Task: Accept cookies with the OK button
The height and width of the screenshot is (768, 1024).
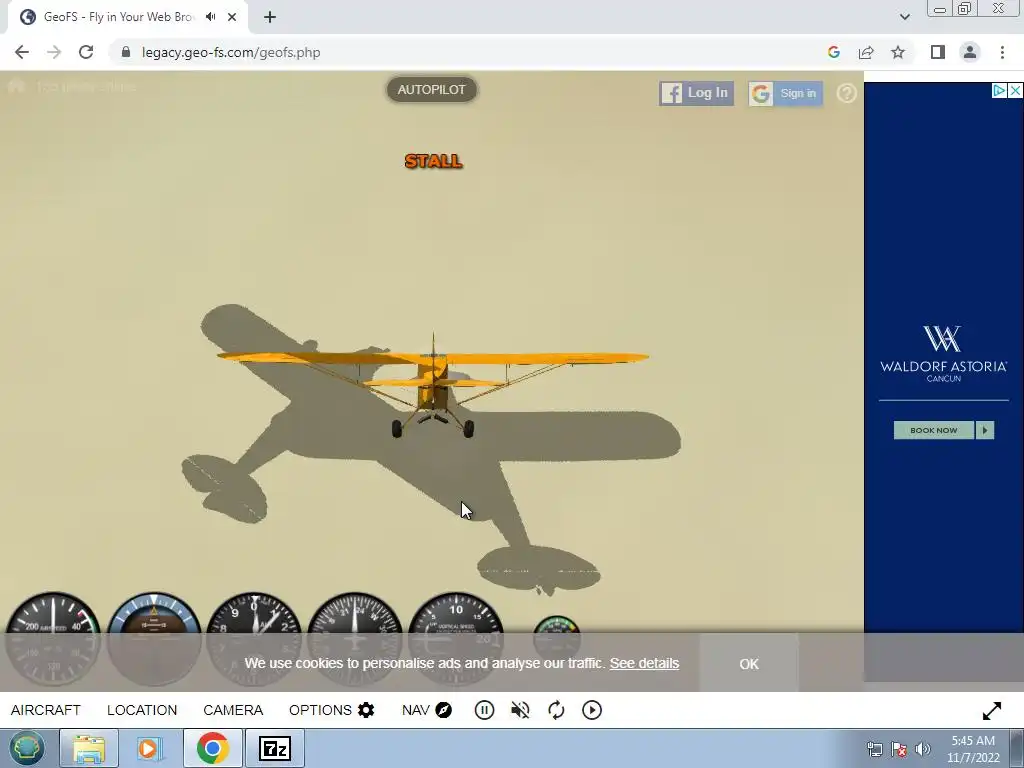Action: (x=749, y=664)
